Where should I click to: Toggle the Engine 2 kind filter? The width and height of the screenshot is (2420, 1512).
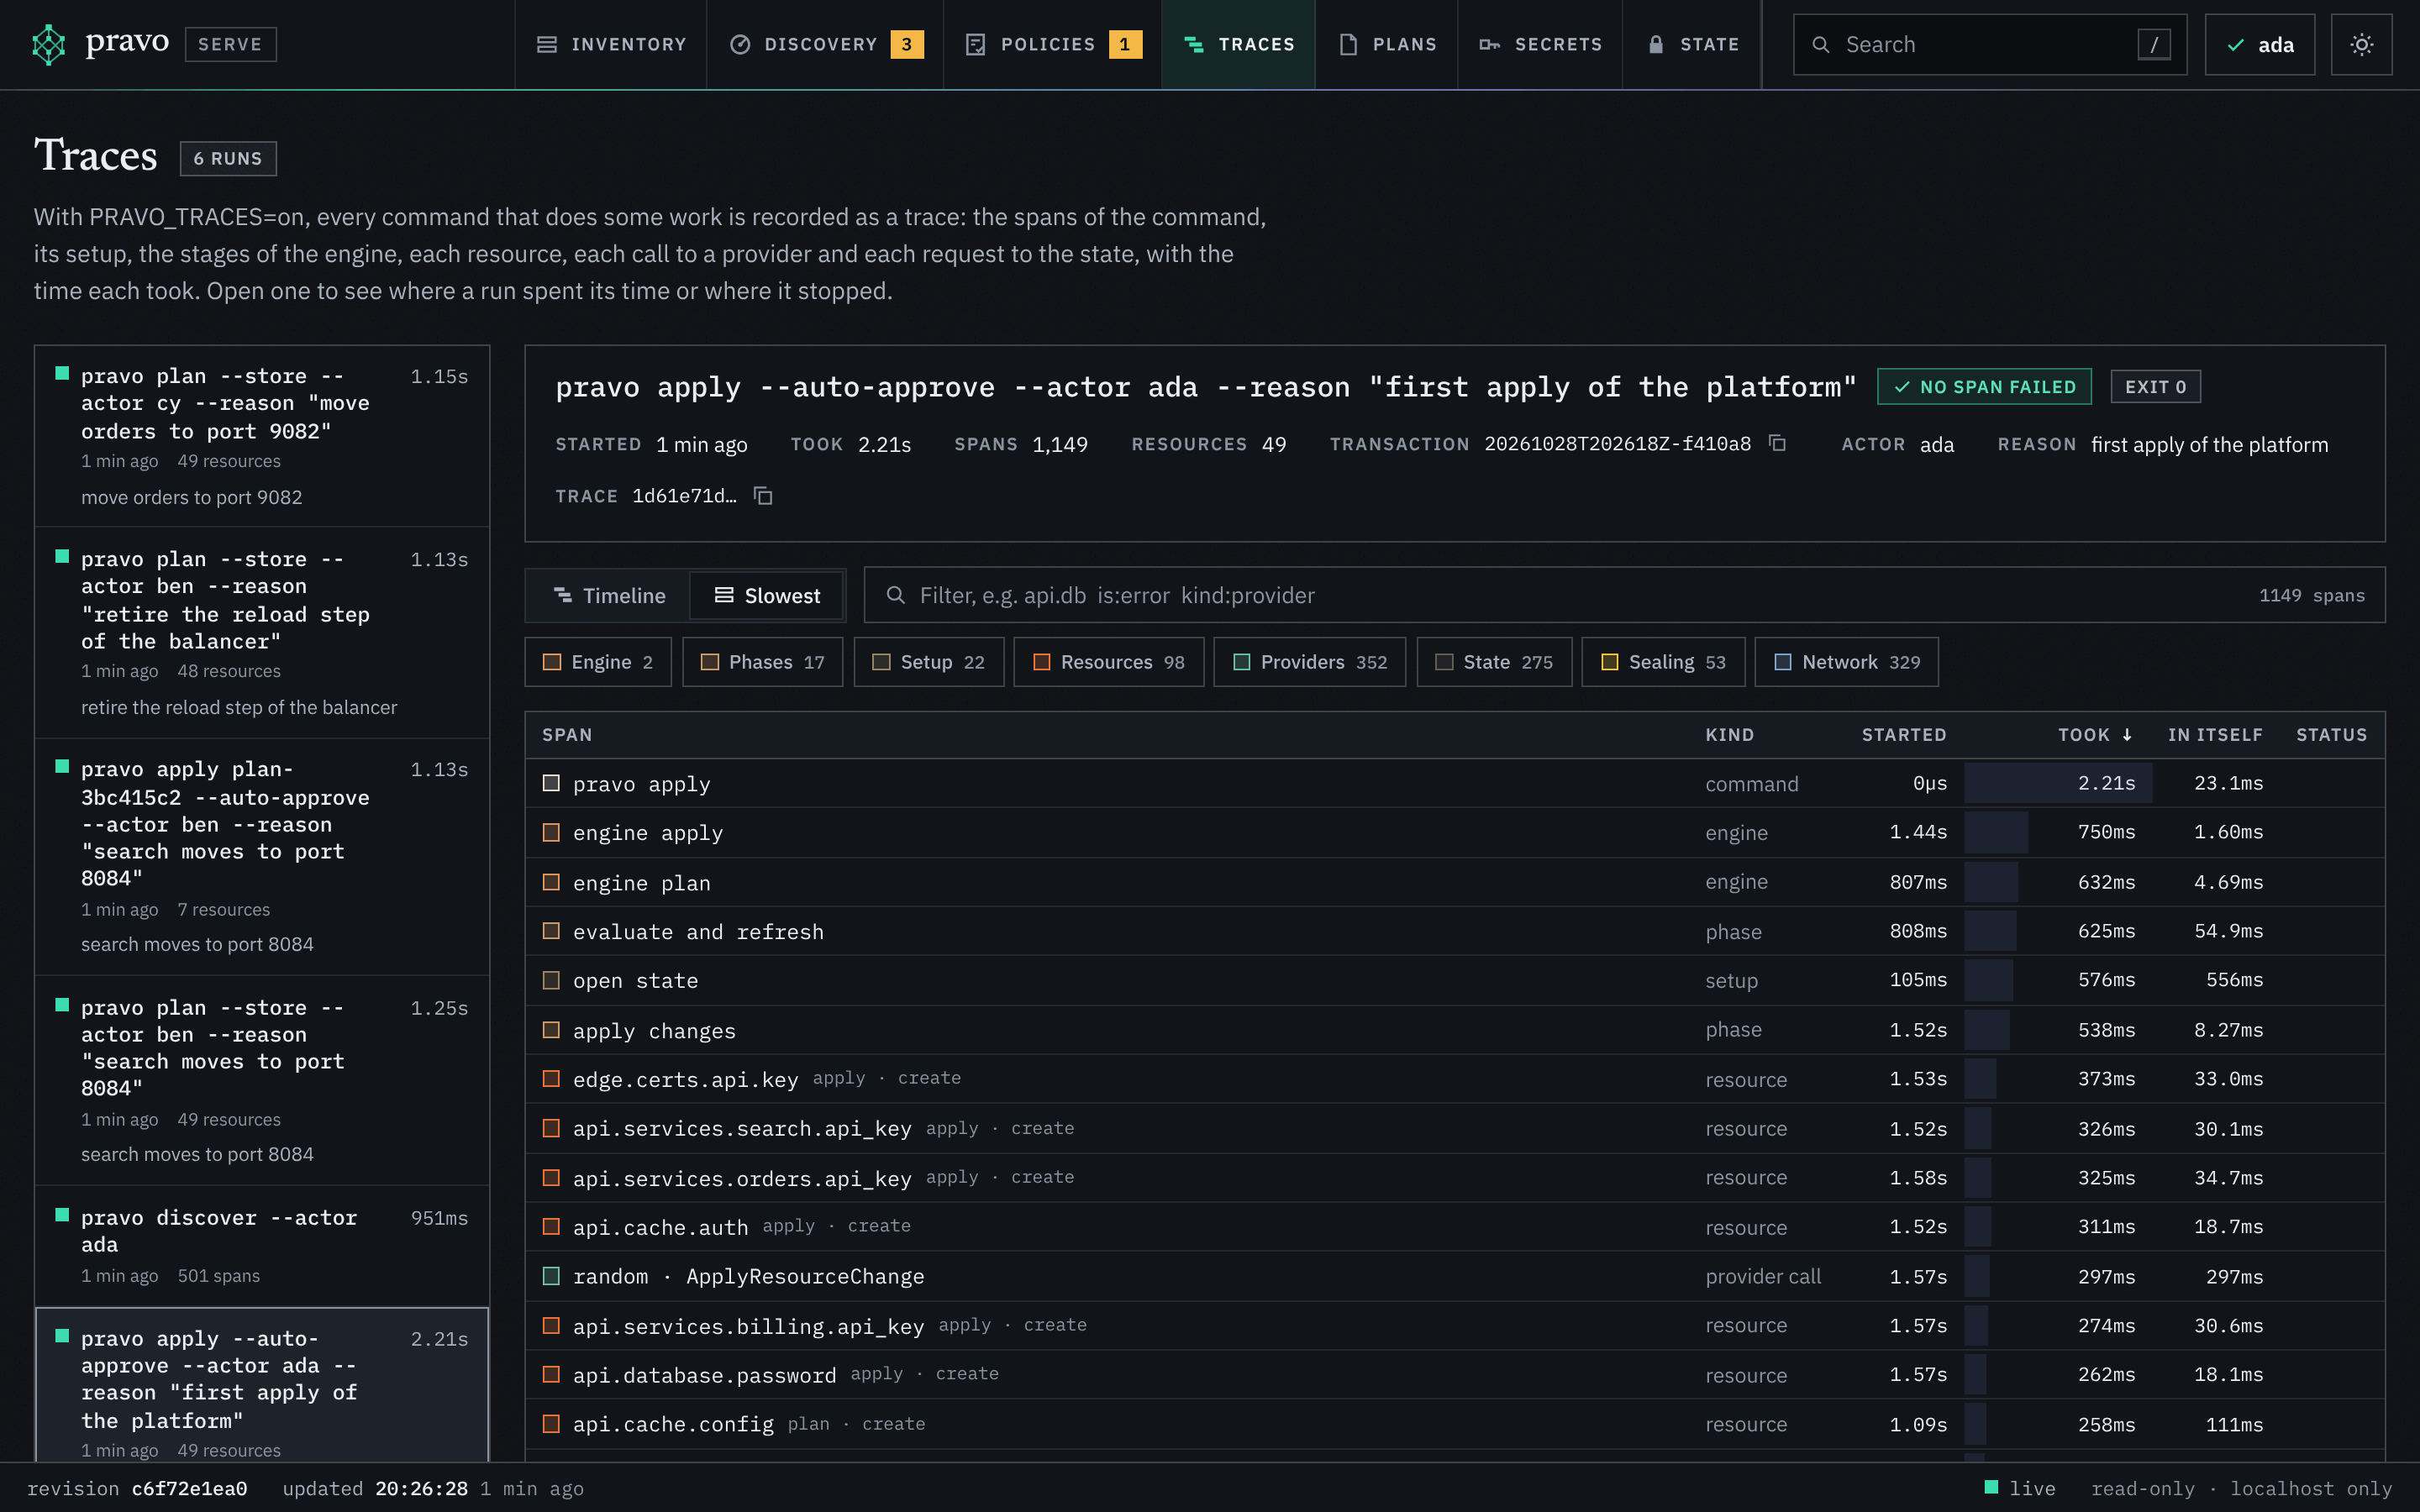point(598,662)
